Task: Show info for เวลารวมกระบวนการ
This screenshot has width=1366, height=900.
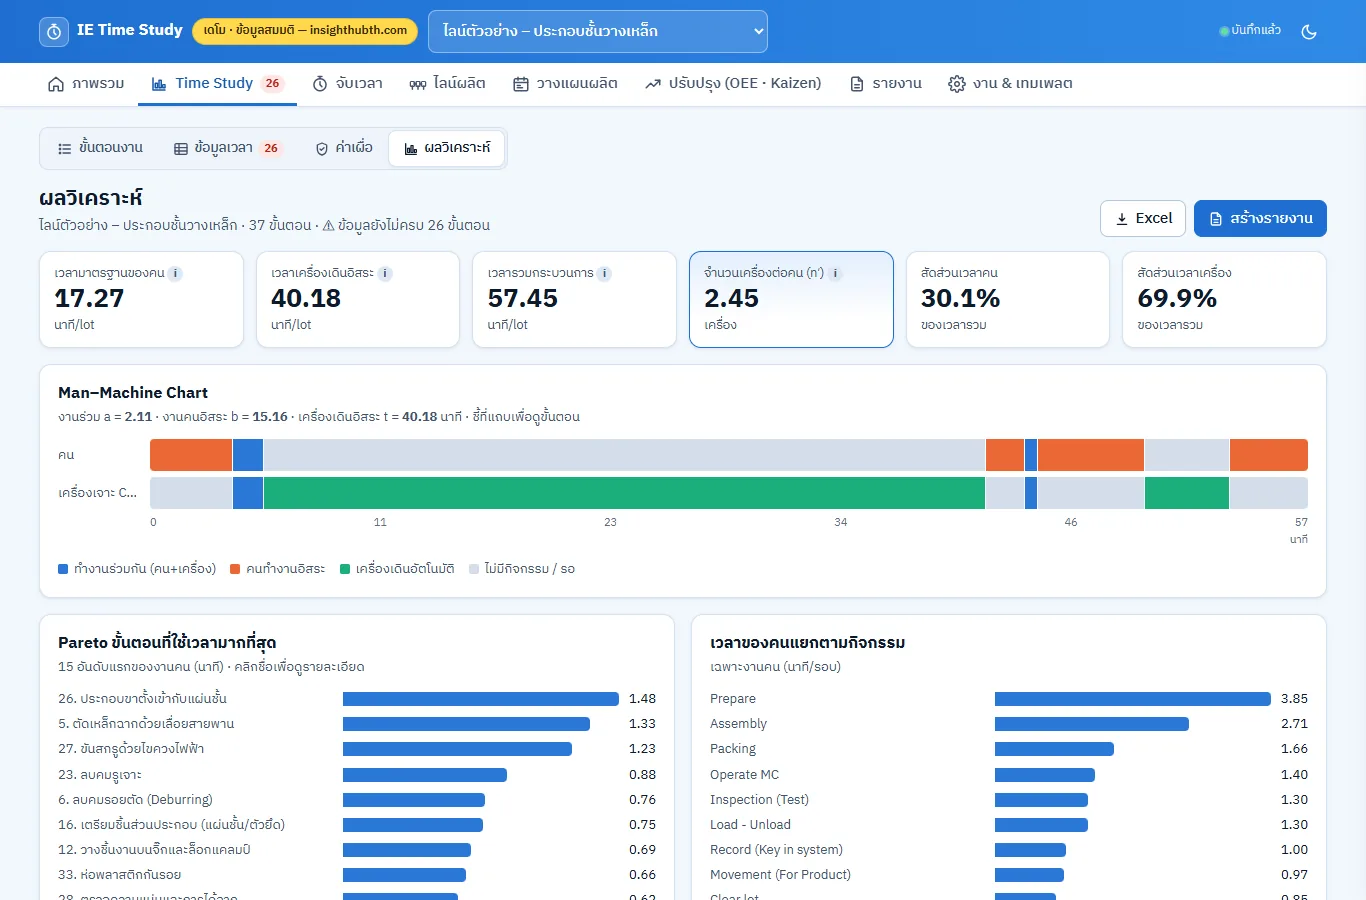Action: (x=605, y=273)
